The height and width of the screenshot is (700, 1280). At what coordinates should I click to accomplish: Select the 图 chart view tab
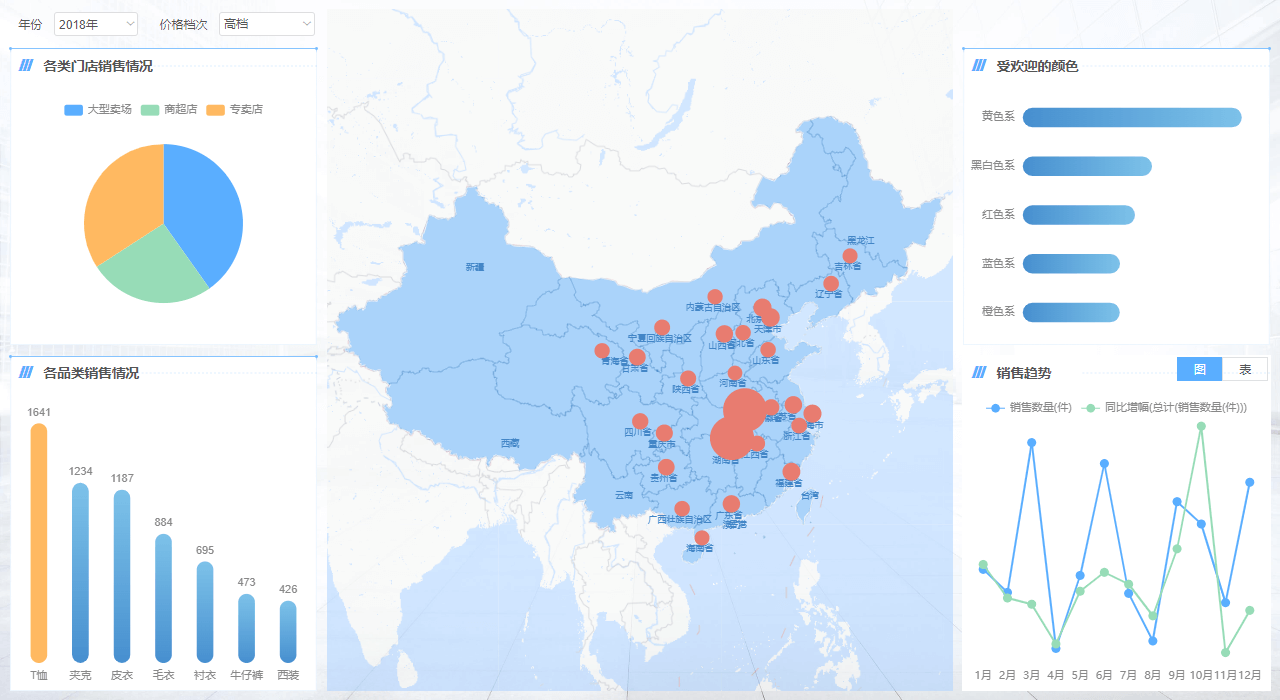pos(1200,369)
